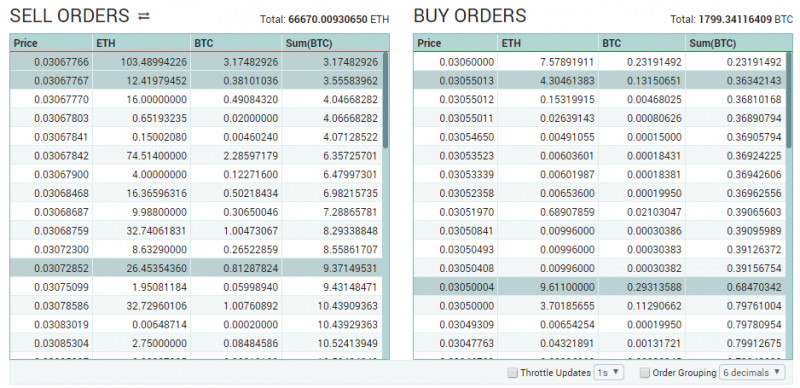Viewport: 800px width, 388px height.
Task: Click the Price header in Buy Orders
Action: [455, 43]
